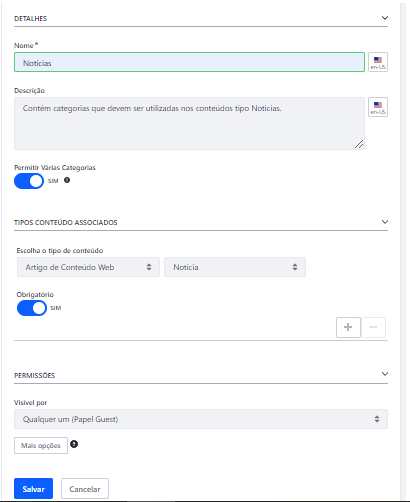Click the Salvar button
The height and width of the screenshot is (502, 410).
33,489
